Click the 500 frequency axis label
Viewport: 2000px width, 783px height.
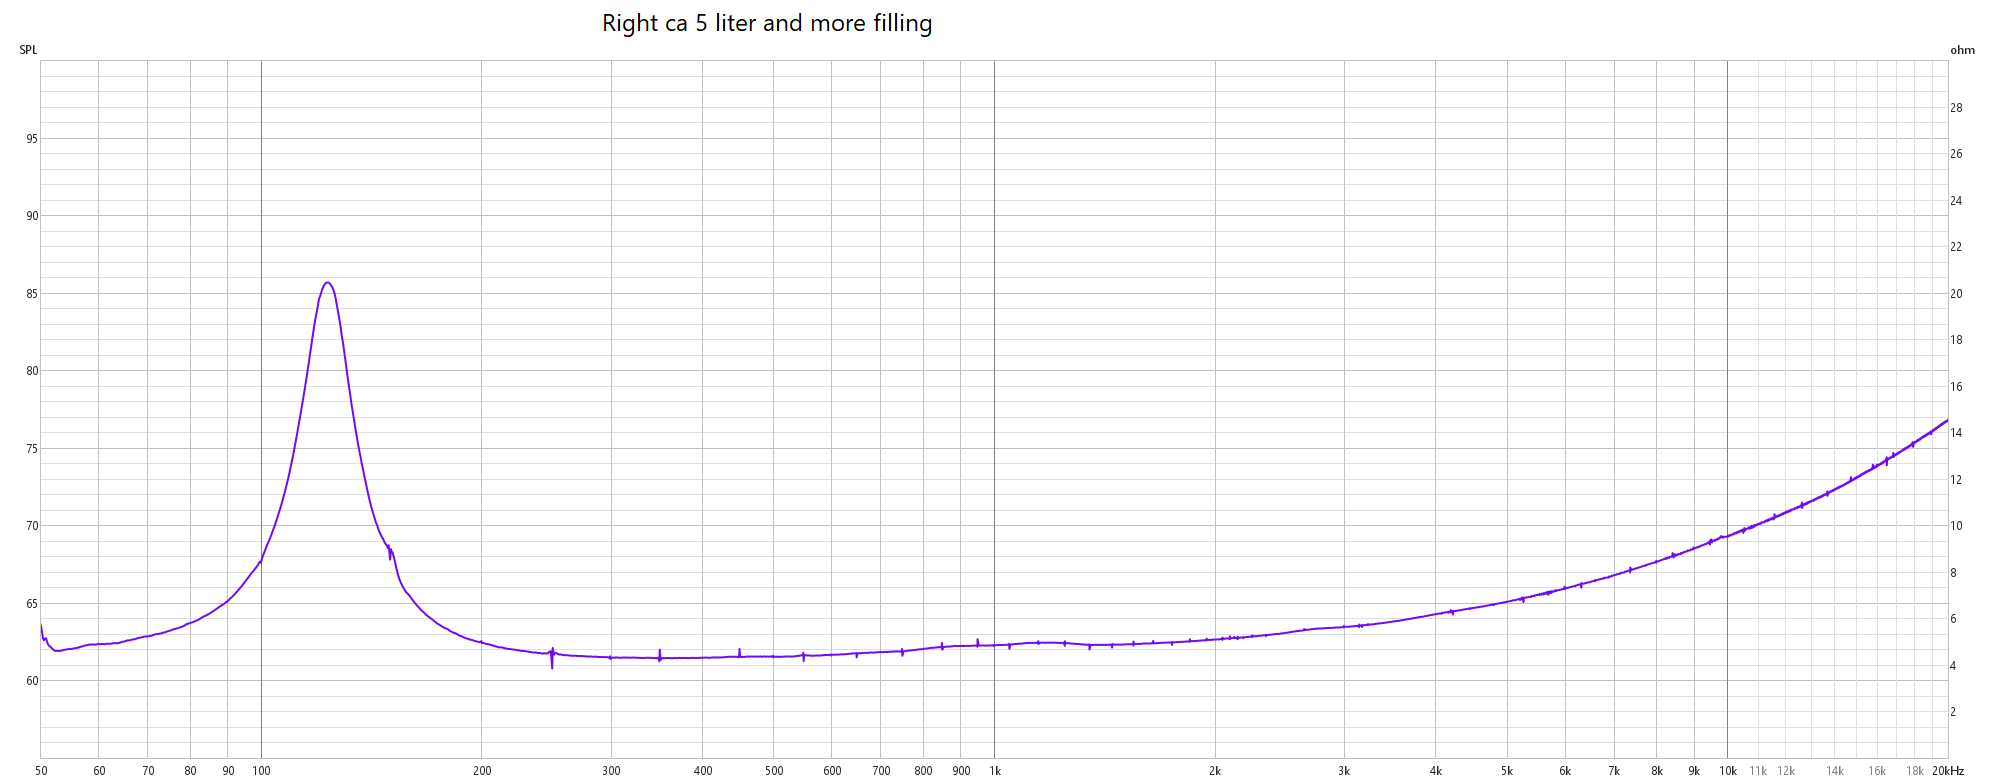point(774,771)
